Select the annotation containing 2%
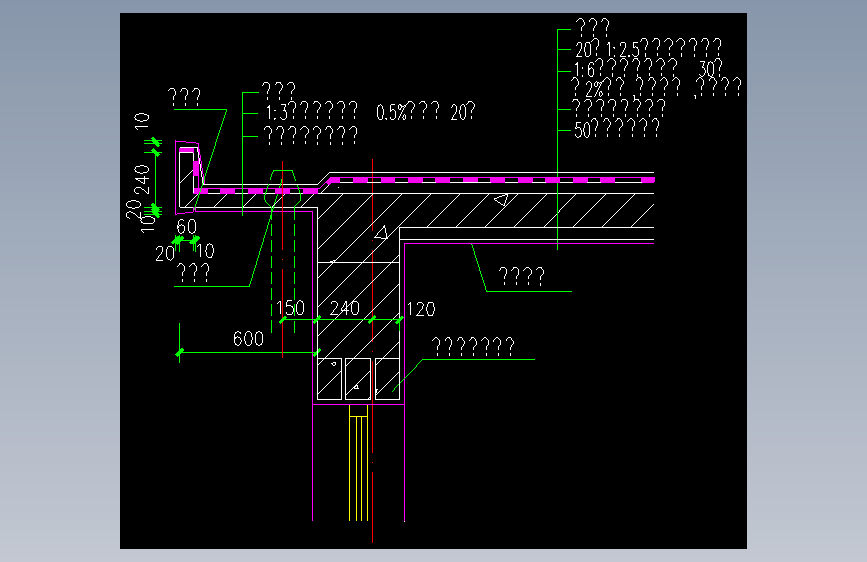The width and height of the screenshot is (867, 562). click(656, 87)
